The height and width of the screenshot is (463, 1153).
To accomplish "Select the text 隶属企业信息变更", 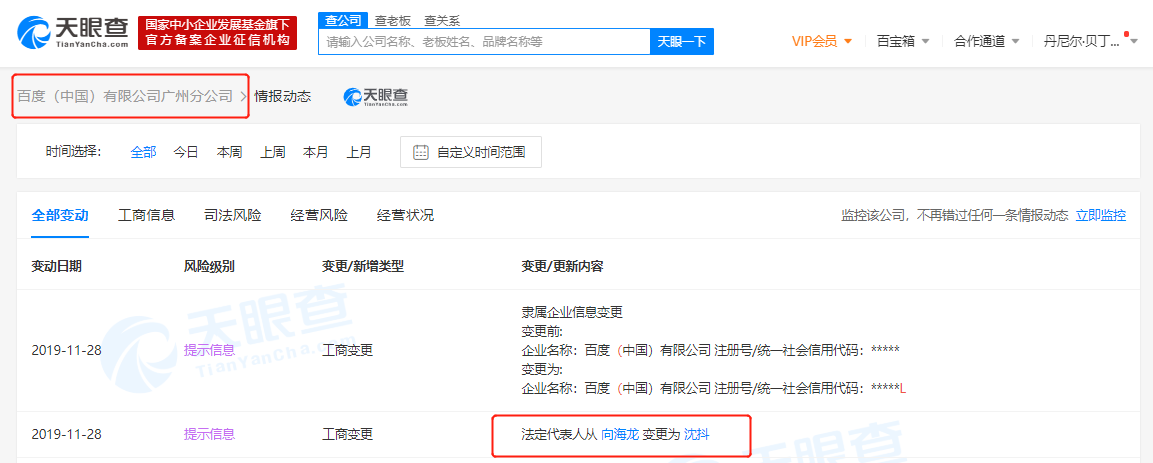I will (572, 312).
